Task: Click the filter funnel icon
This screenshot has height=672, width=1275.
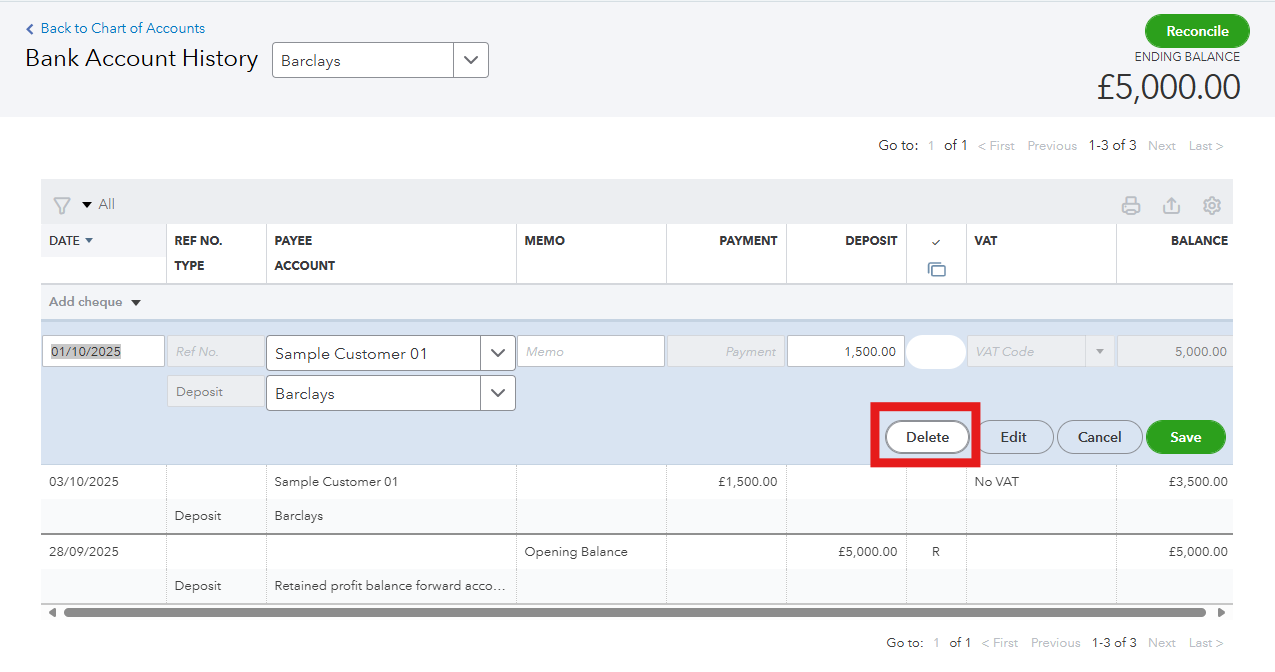Action: pyautogui.click(x=62, y=205)
